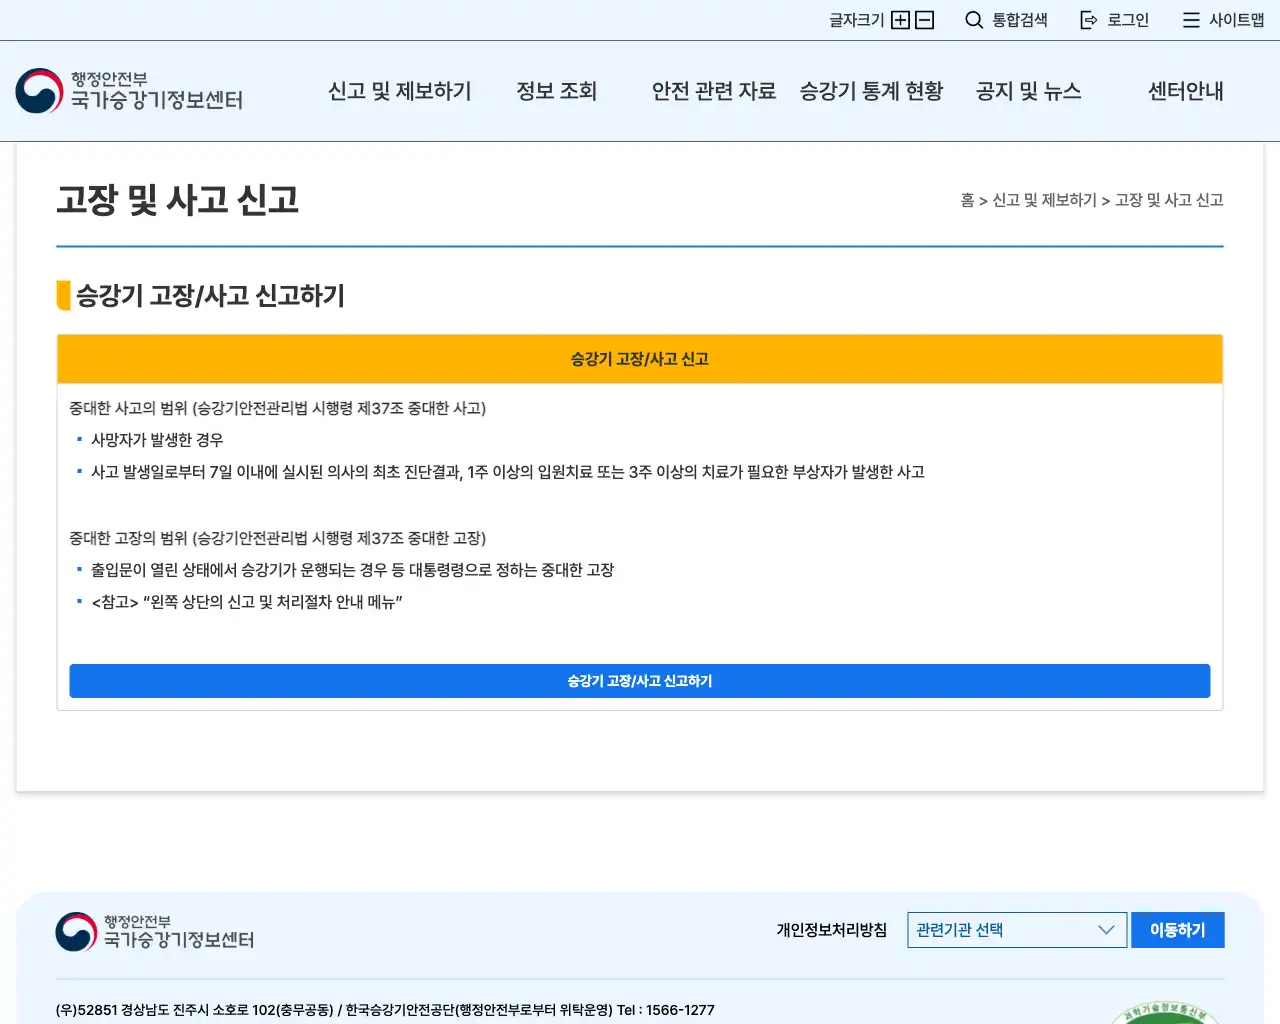
Task: Open the 사이트맵 hamburger icon
Action: 1191,20
